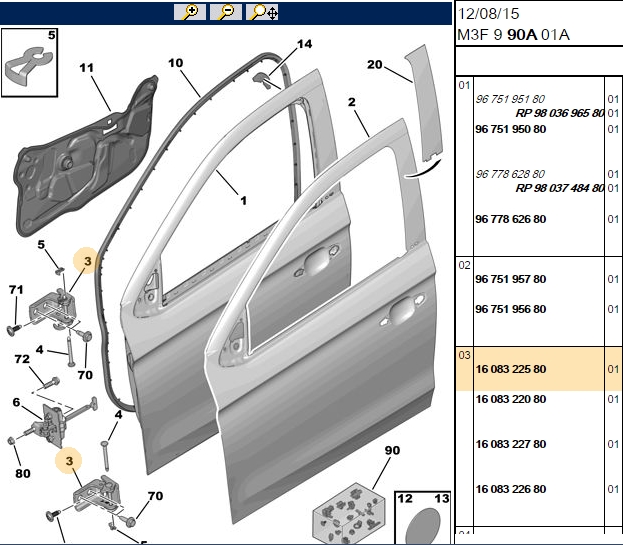Click row reference 01 in parts table

[x=464, y=85]
